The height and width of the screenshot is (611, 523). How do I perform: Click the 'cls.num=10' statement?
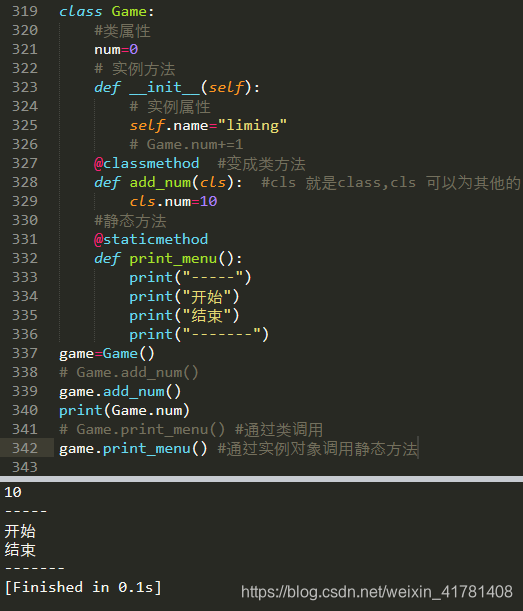tap(173, 201)
